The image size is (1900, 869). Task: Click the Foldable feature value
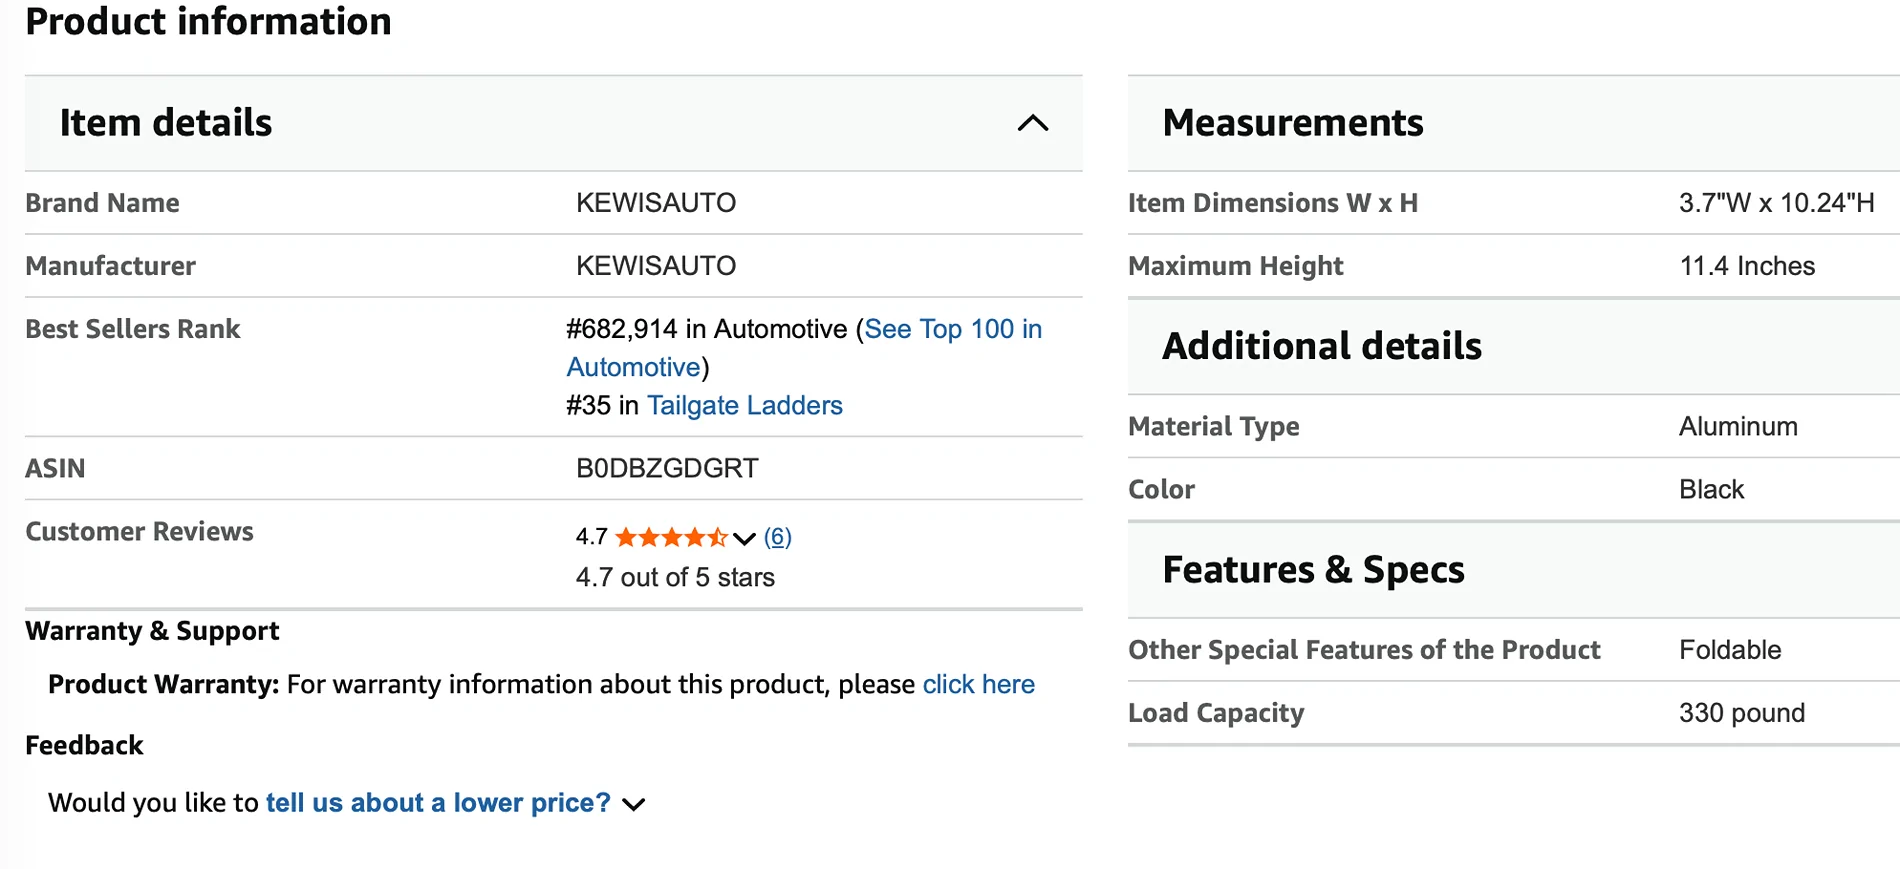coord(1730,650)
